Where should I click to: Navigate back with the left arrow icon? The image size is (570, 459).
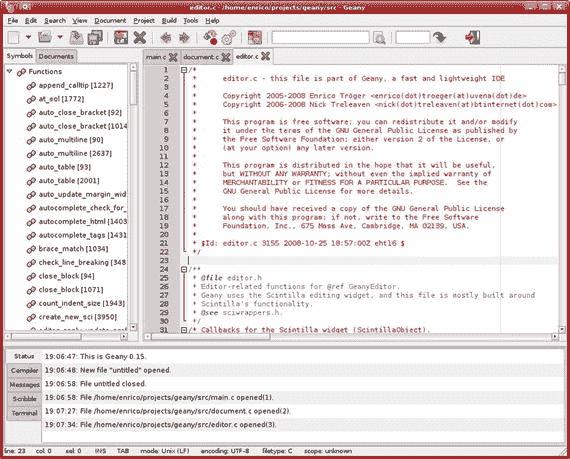(x=166, y=37)
